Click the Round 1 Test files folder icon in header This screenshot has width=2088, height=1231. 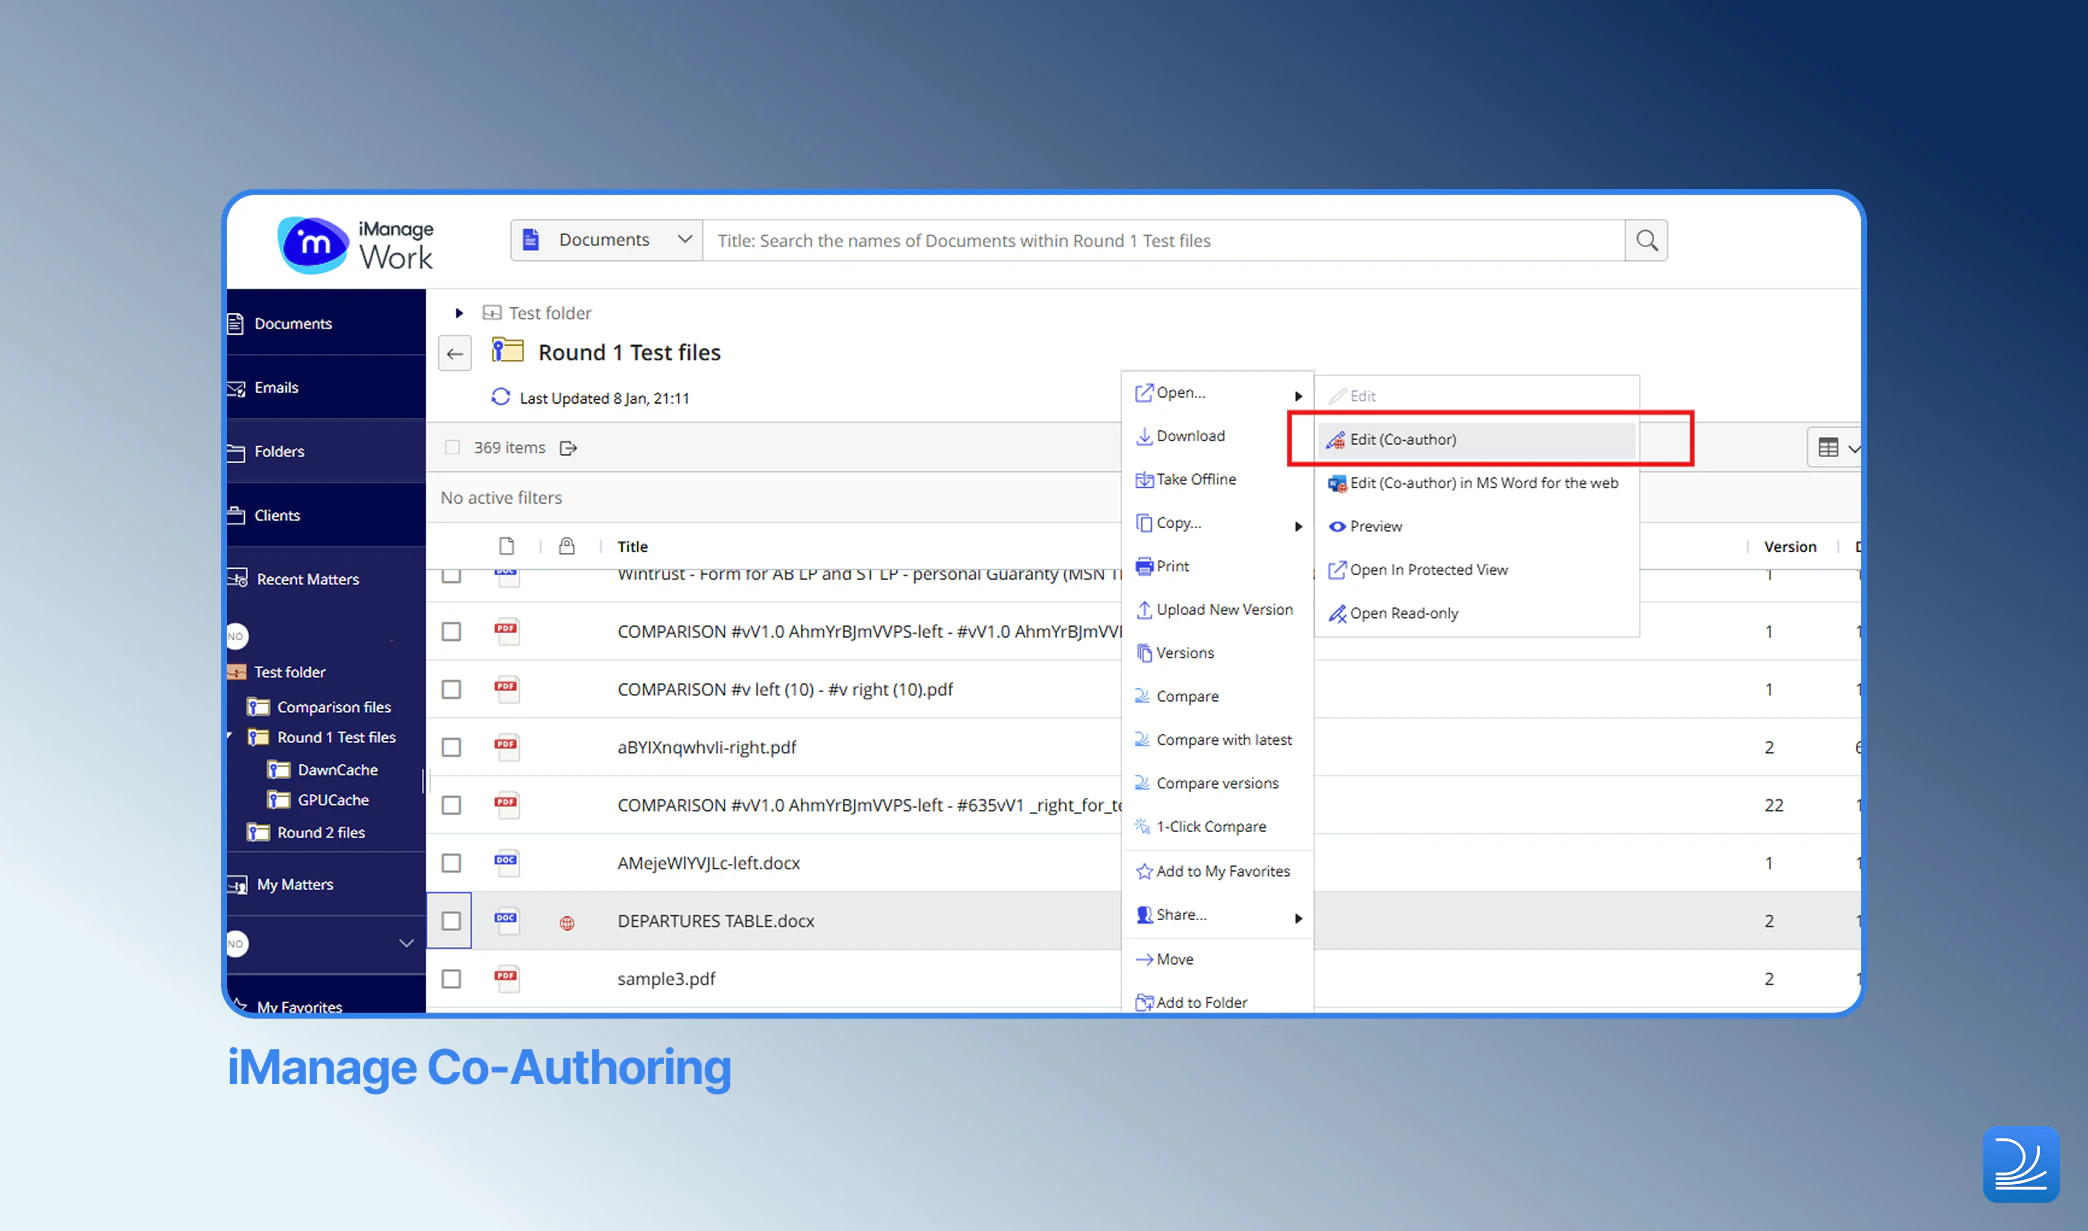tap(508, 350)
